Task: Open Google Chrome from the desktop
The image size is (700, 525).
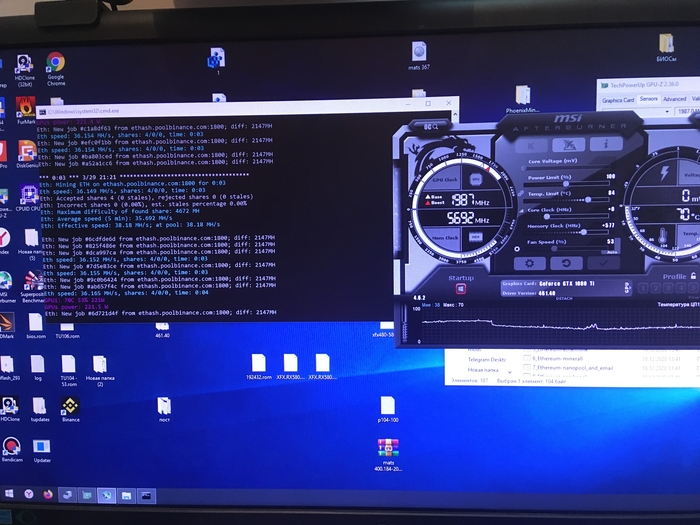Action: 55,65
